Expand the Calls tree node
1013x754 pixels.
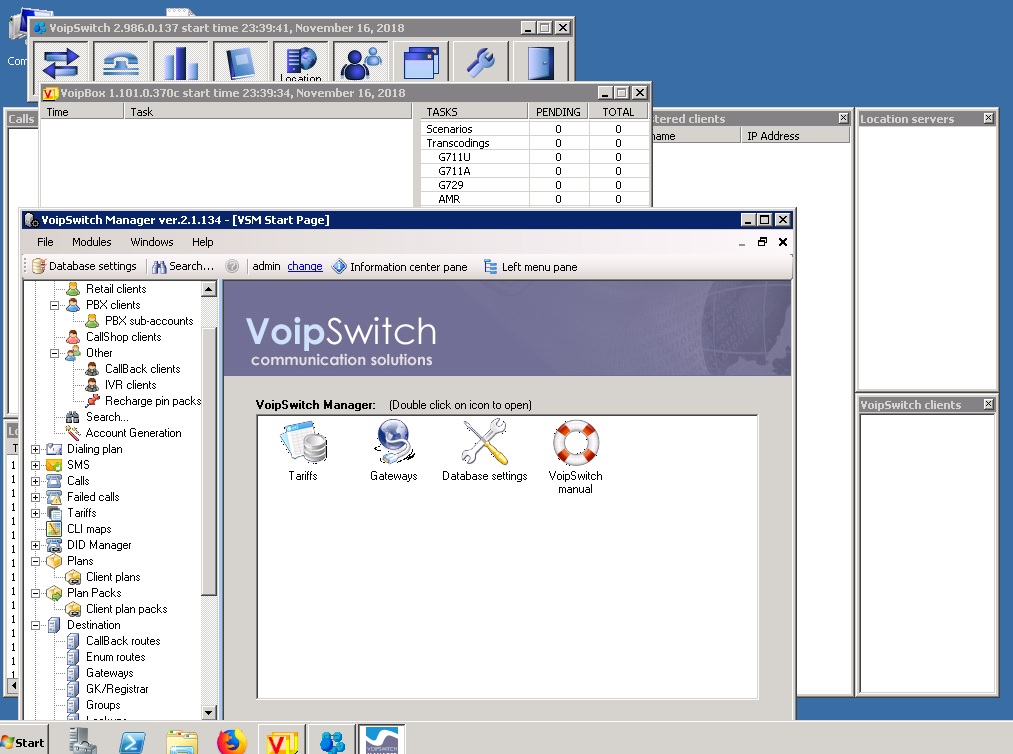[36, 481]
